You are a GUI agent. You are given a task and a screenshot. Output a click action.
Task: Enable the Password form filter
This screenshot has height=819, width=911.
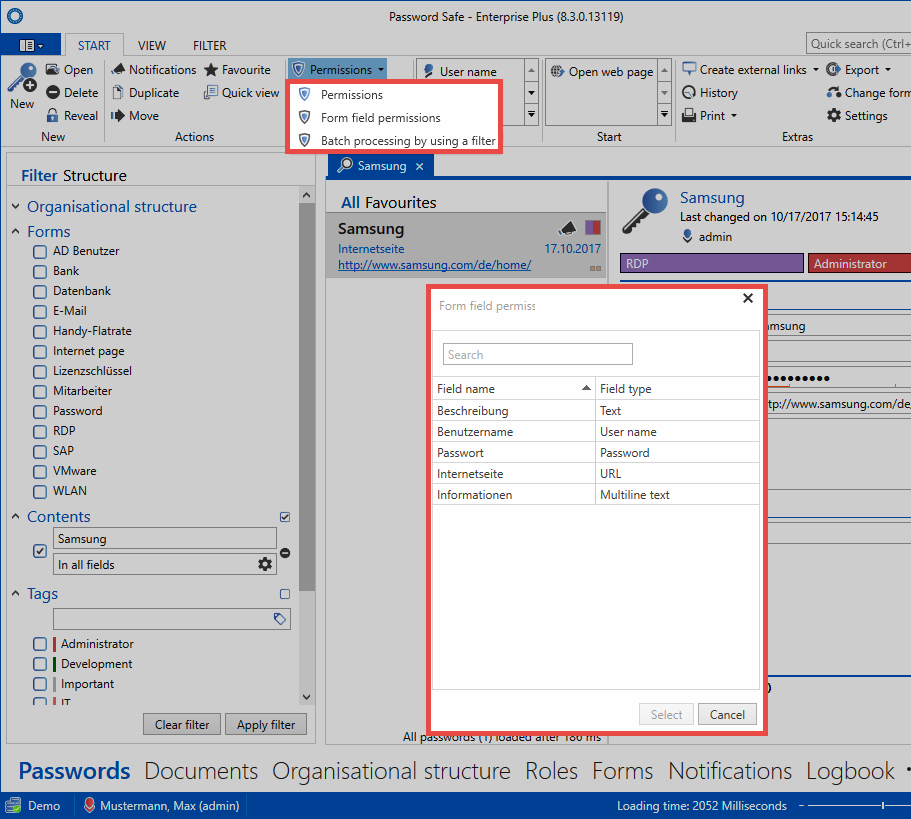tap(40, 412)
